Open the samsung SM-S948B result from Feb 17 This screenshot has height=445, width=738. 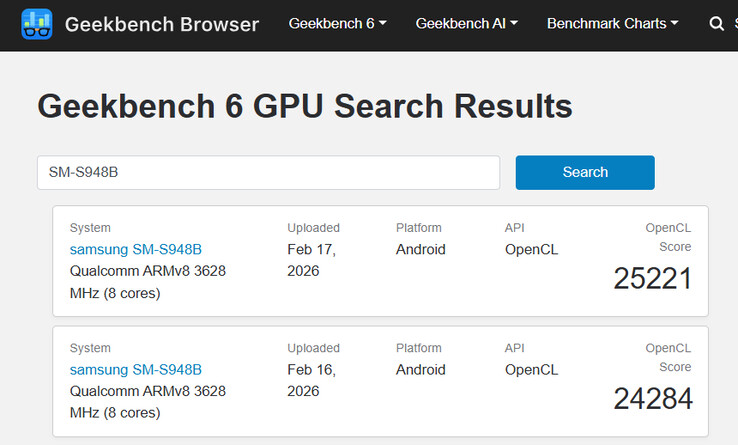coord(136,249)
